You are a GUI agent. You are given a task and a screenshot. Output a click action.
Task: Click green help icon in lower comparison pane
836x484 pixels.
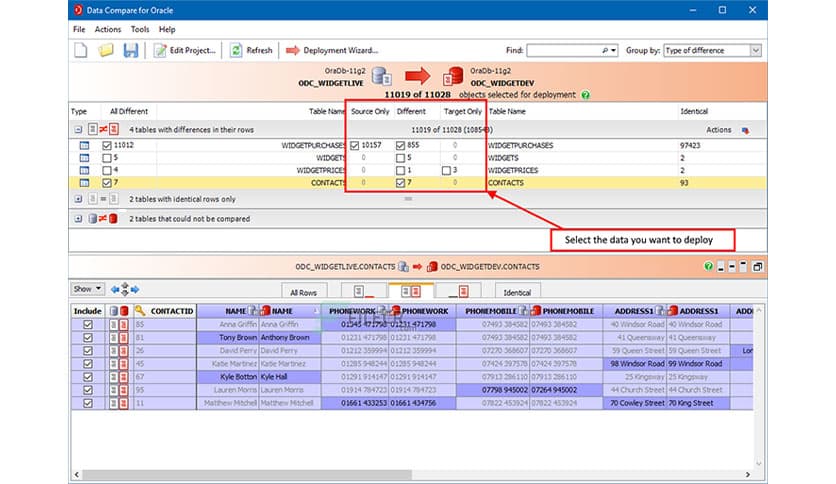pyautogui.click(x=708, y=266)
